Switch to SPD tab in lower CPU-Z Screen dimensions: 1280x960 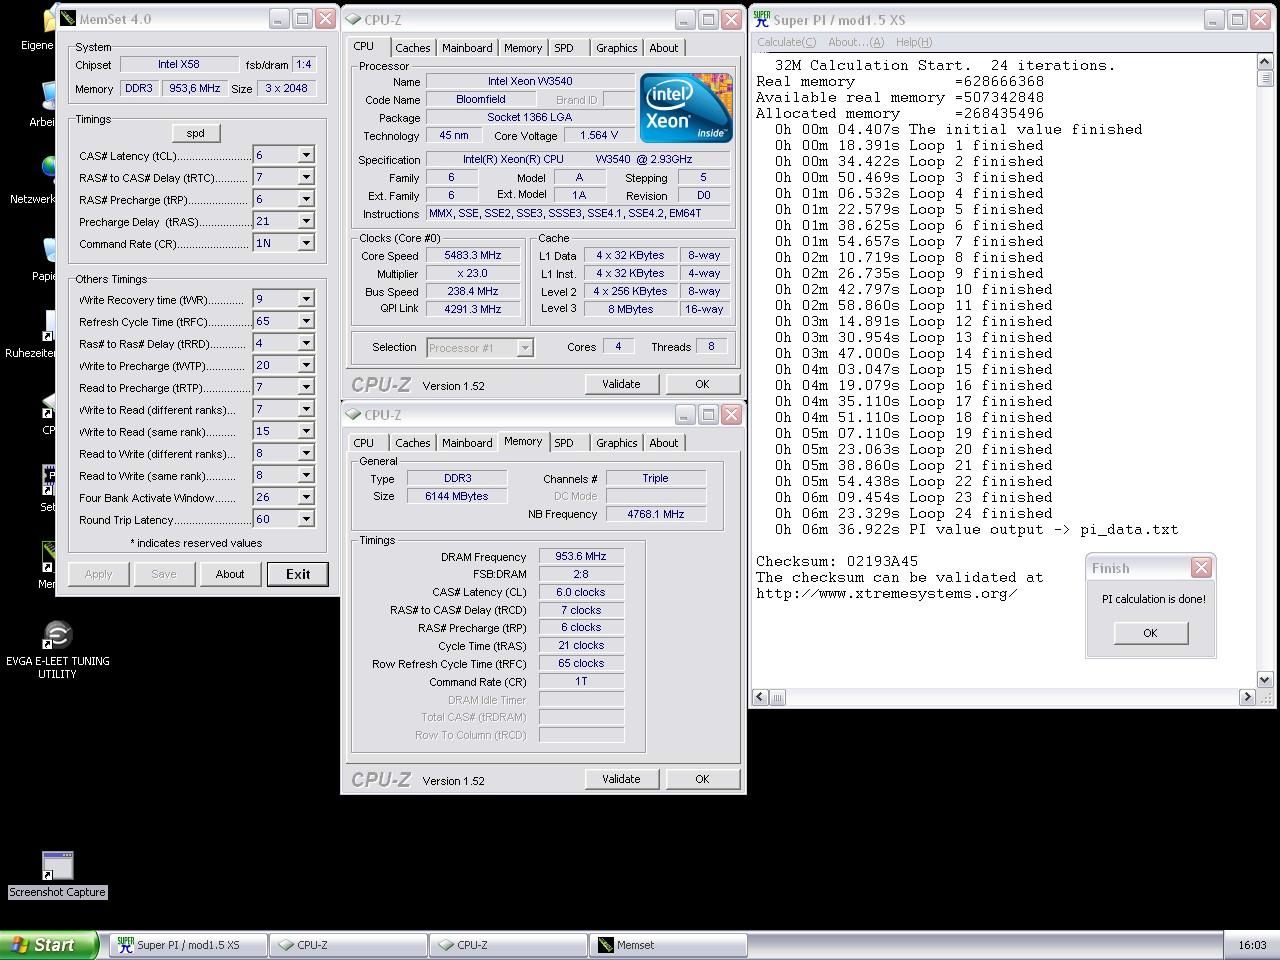564,443
